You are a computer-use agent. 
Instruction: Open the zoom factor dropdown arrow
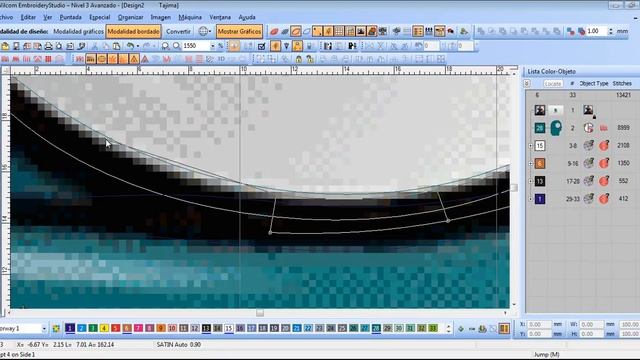click(x=212, y=46)
